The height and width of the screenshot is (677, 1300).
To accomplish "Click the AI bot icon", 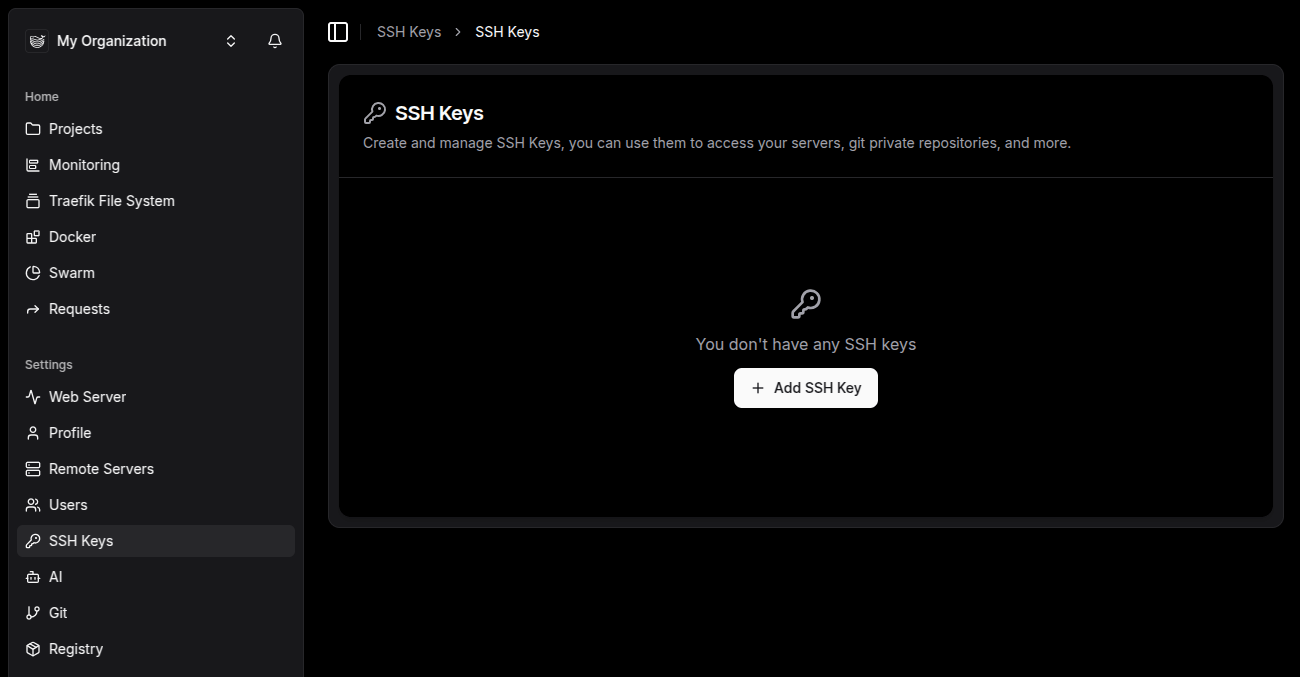I will point(33,576).
